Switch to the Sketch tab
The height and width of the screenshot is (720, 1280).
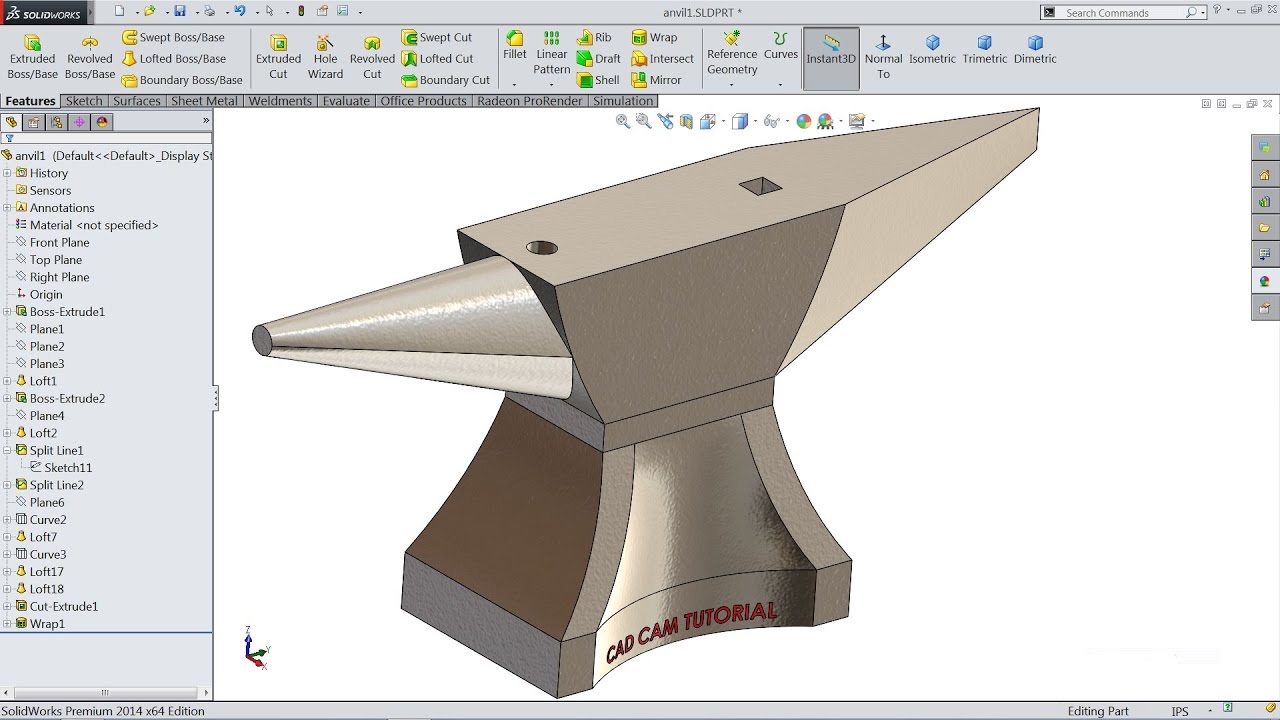[x=84, y=101]
